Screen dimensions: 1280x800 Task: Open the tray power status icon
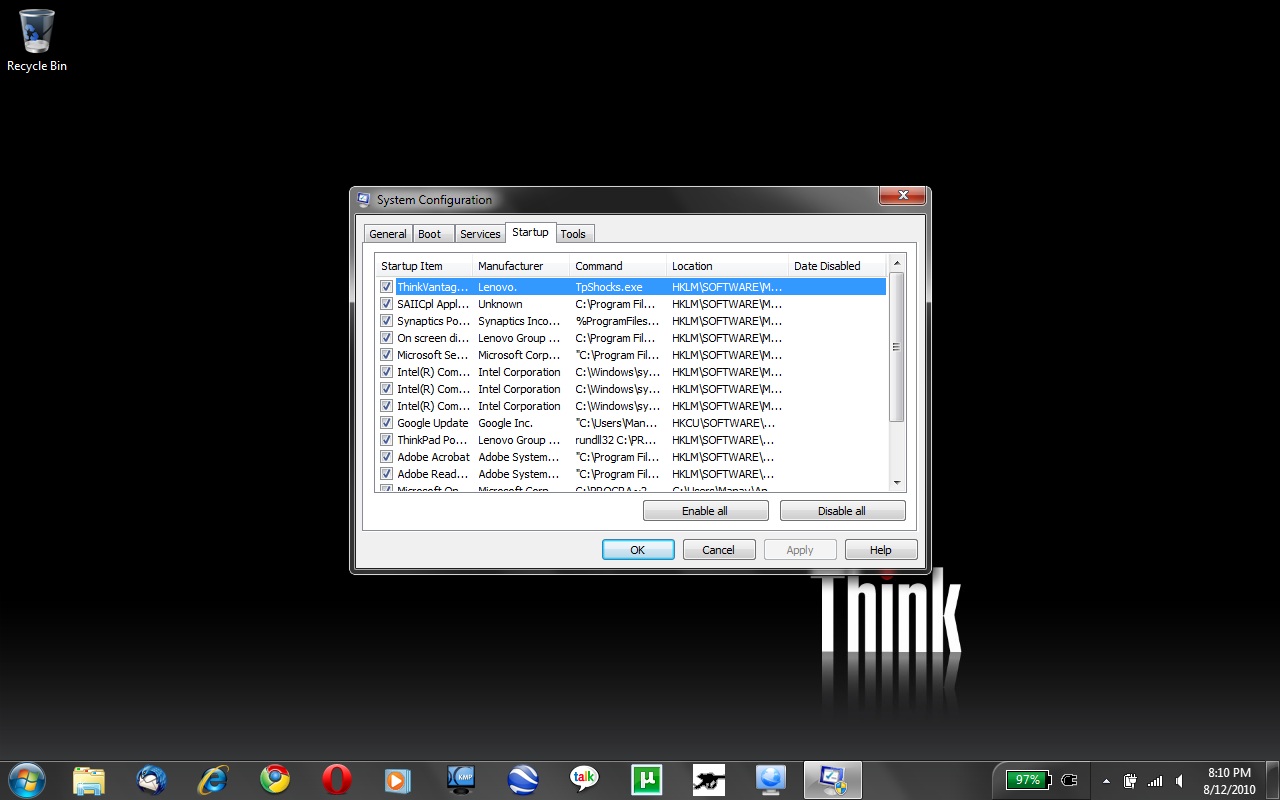[1131, 781]
